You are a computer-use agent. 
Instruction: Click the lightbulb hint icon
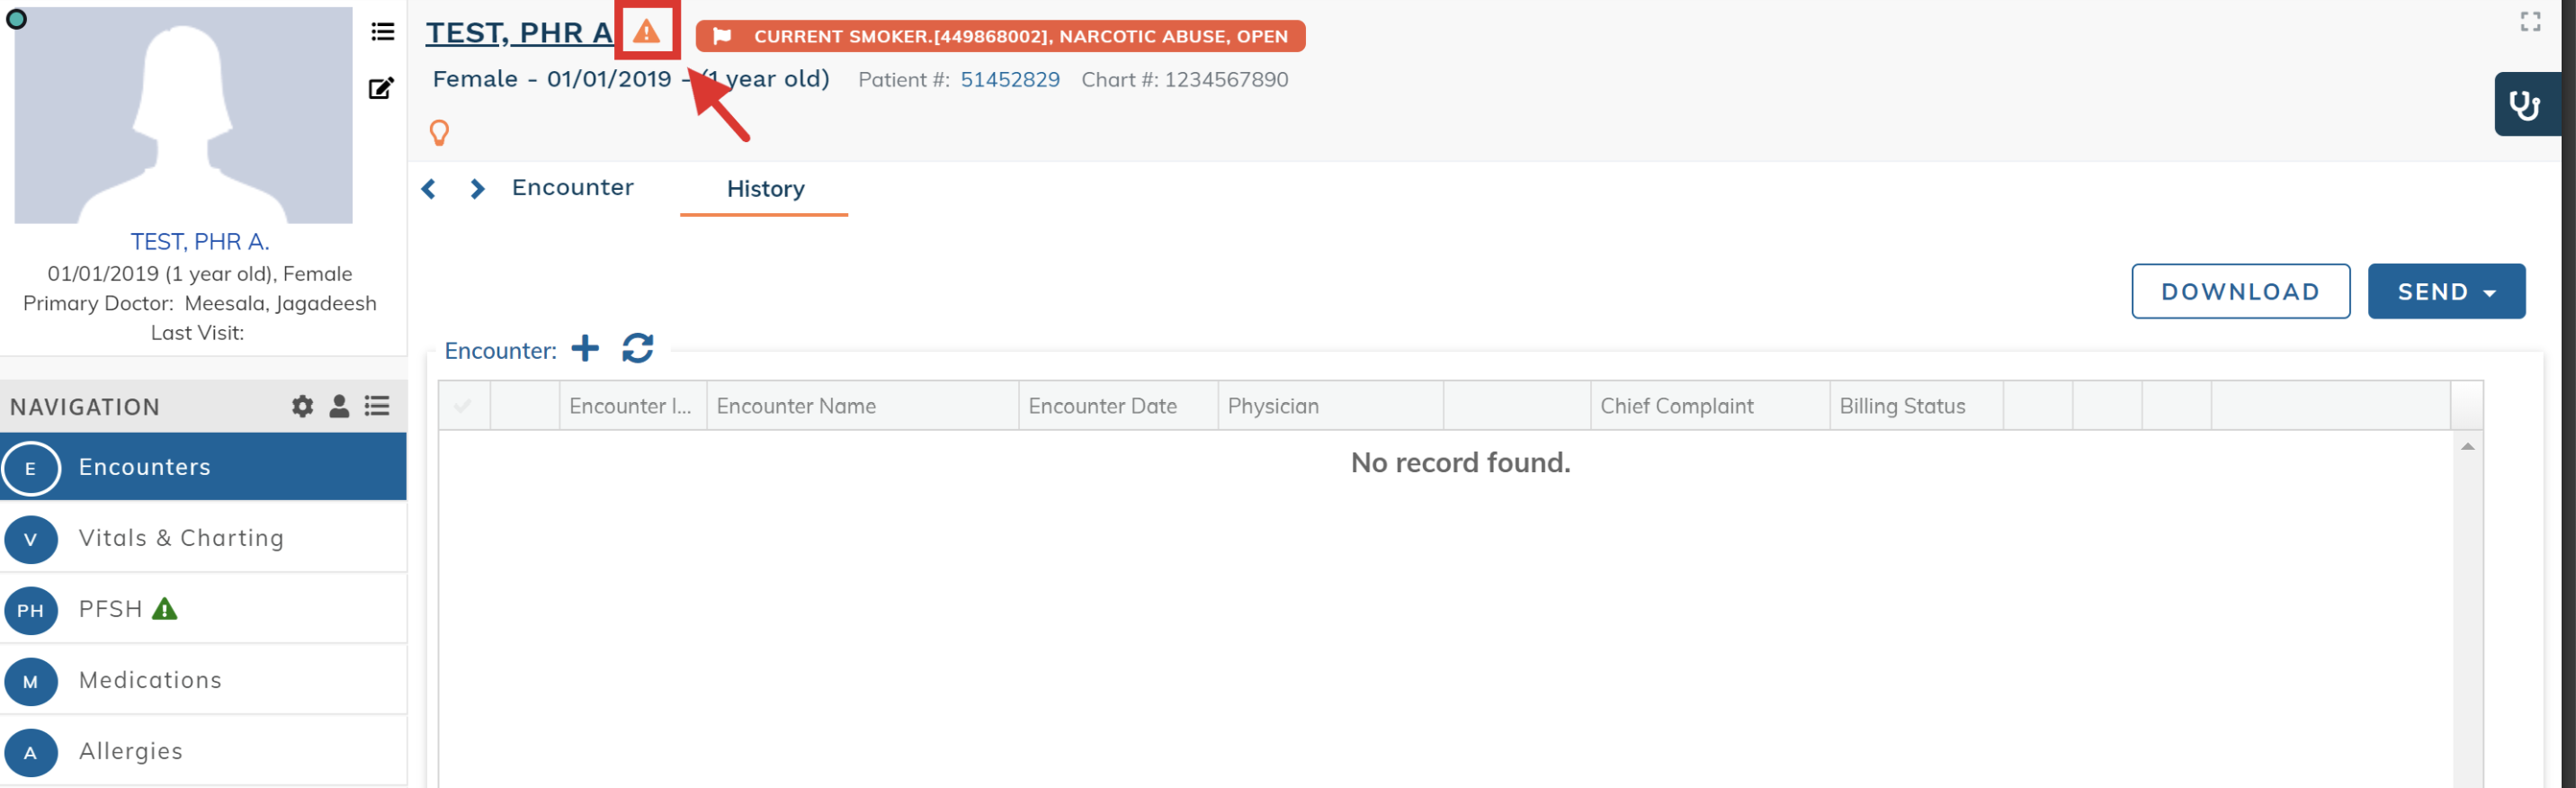coord(439,132)
